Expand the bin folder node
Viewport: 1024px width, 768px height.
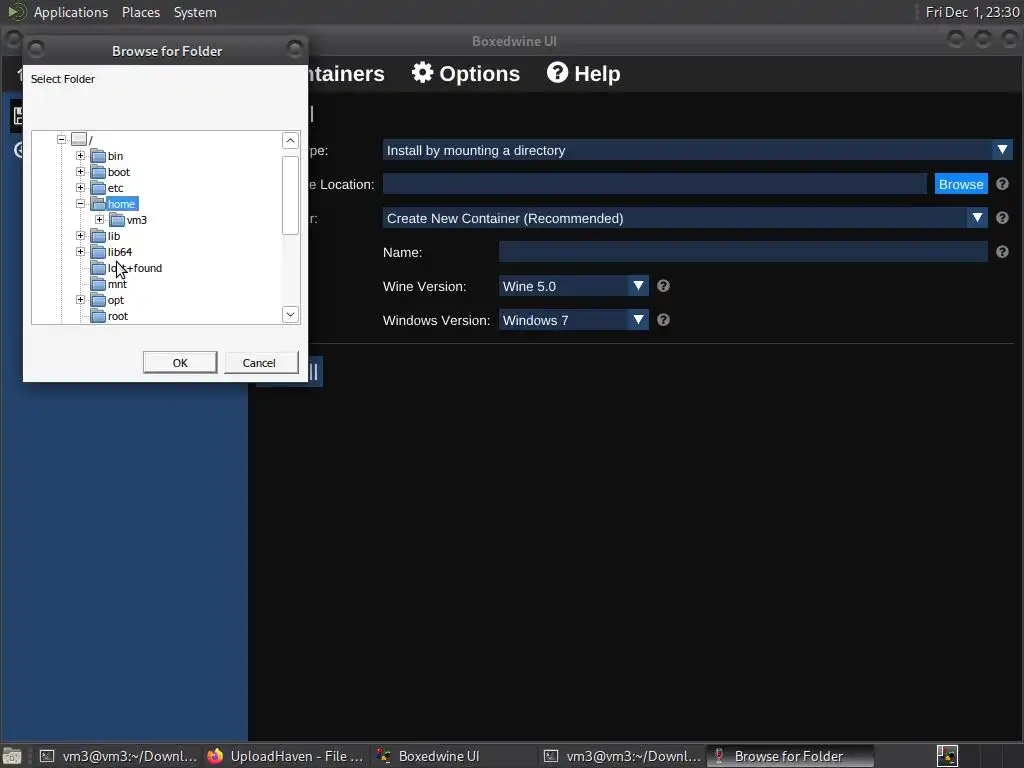pyautogui.click(x=80, y=155)
